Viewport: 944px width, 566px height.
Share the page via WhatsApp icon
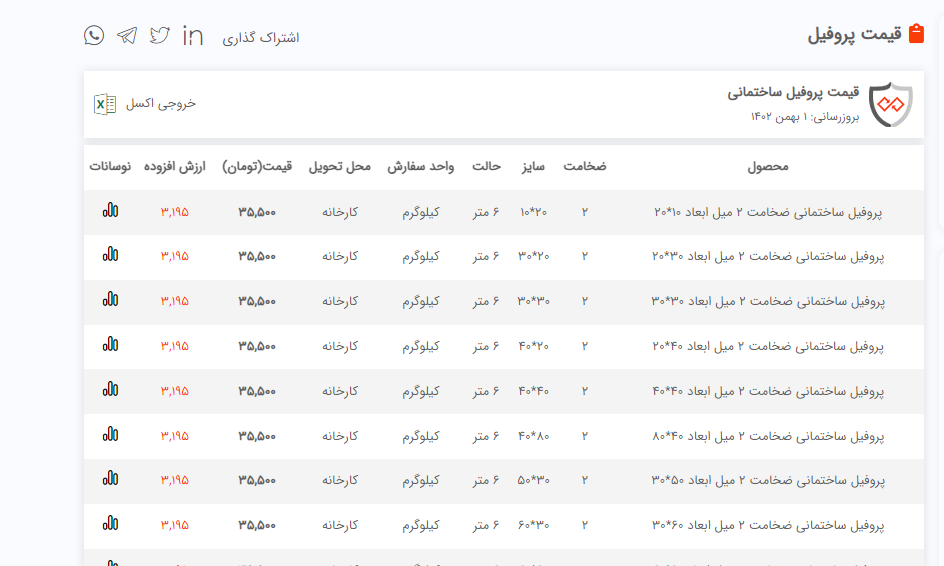(x=94, y=36)
